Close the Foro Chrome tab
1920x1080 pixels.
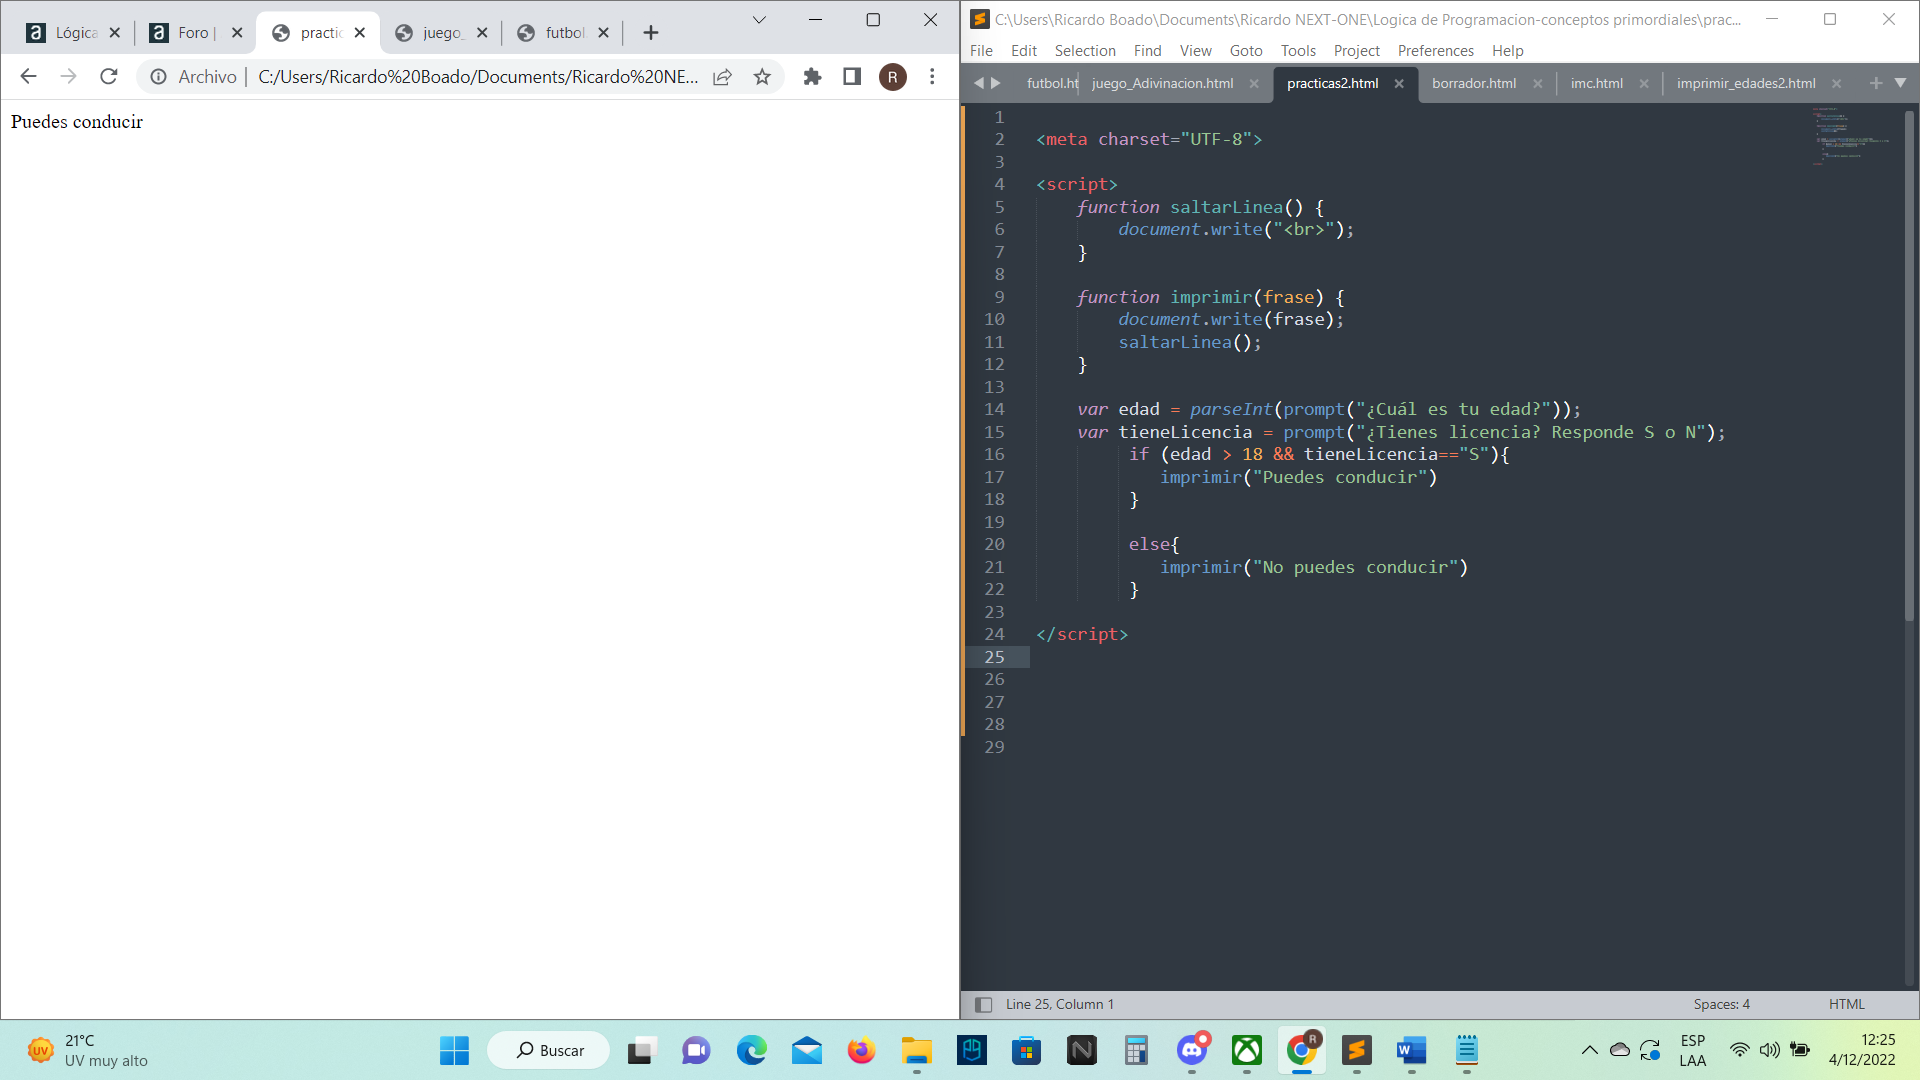(237, 33)
